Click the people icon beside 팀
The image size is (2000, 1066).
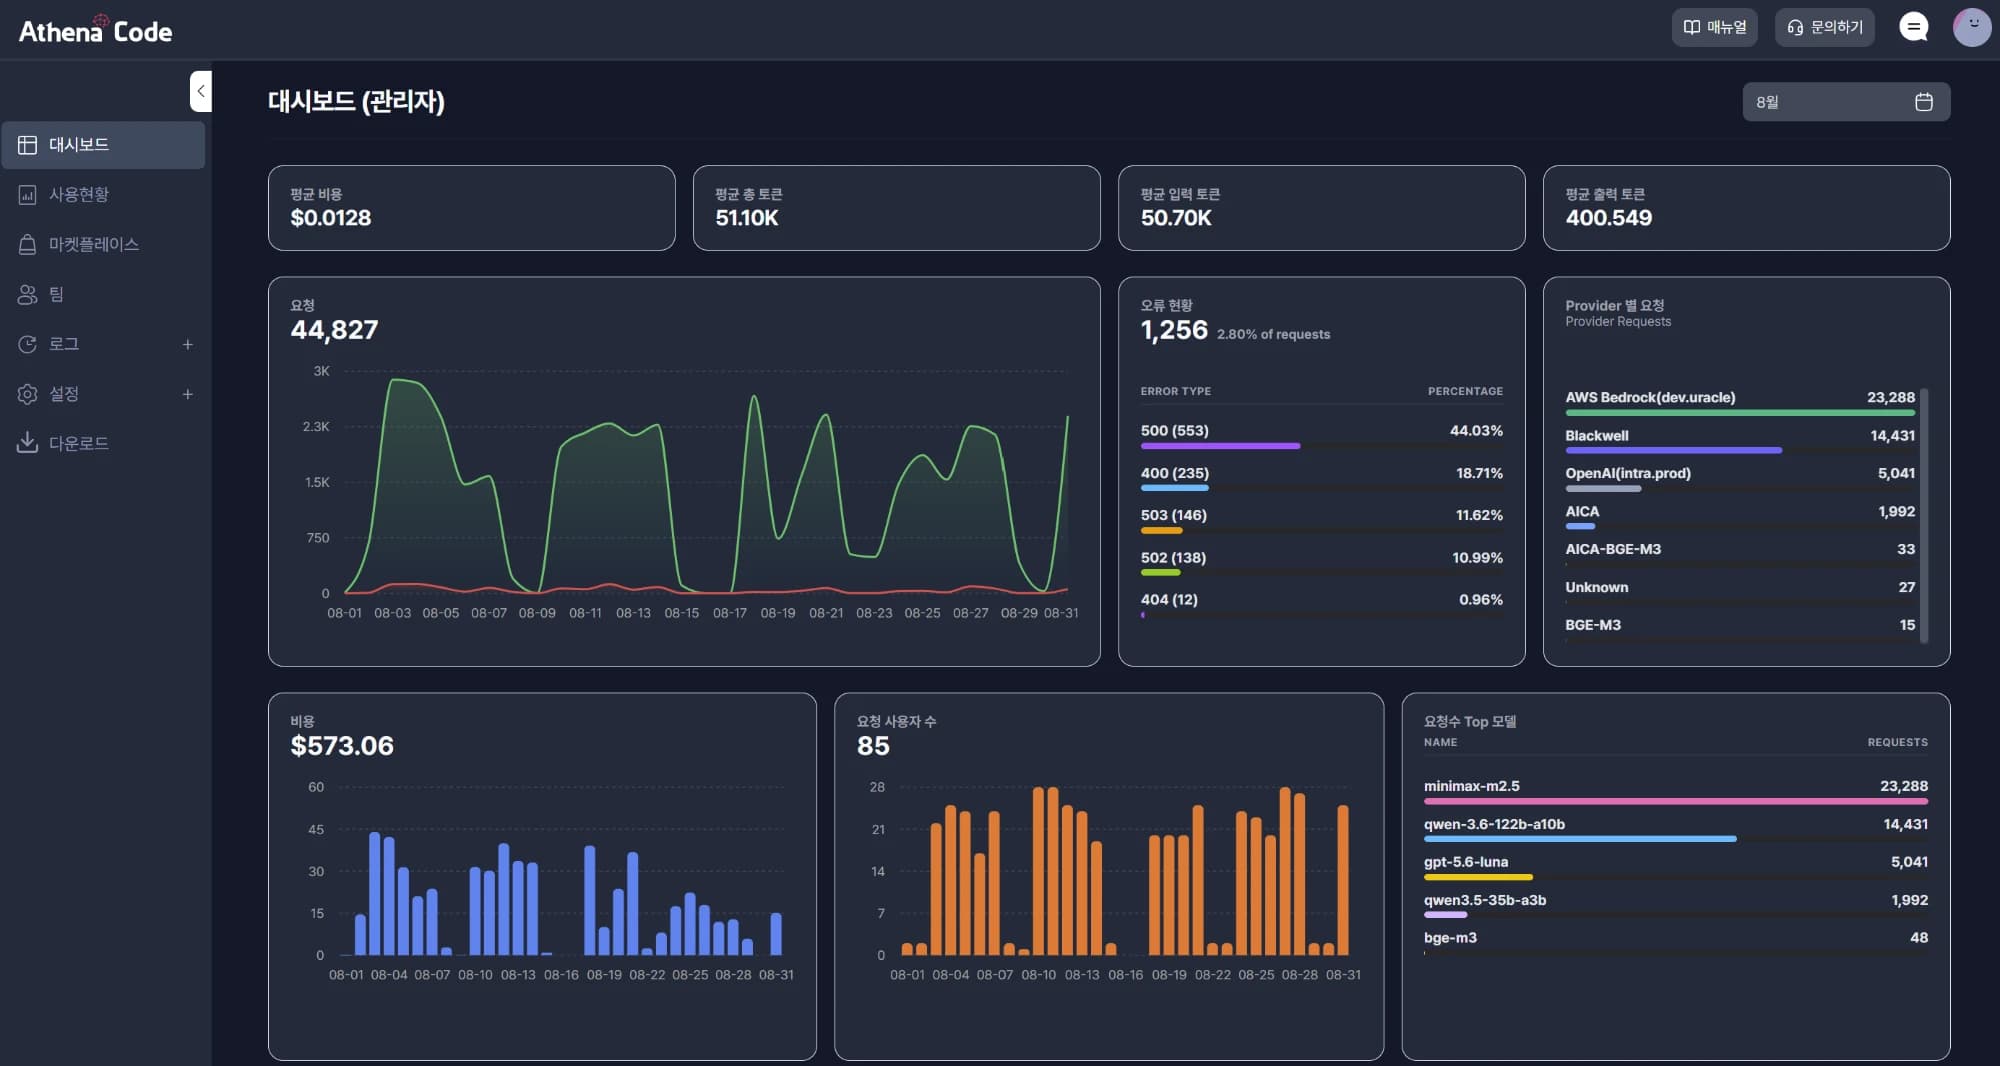pyautogui.click(x=28, y=294)
